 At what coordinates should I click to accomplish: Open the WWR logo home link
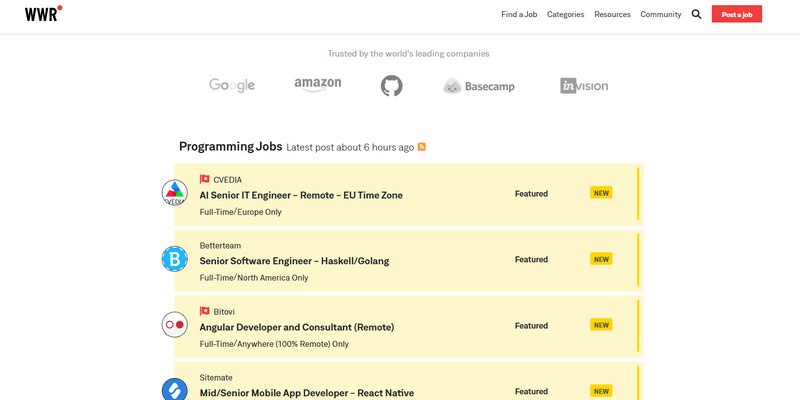(x=43, y=14)
